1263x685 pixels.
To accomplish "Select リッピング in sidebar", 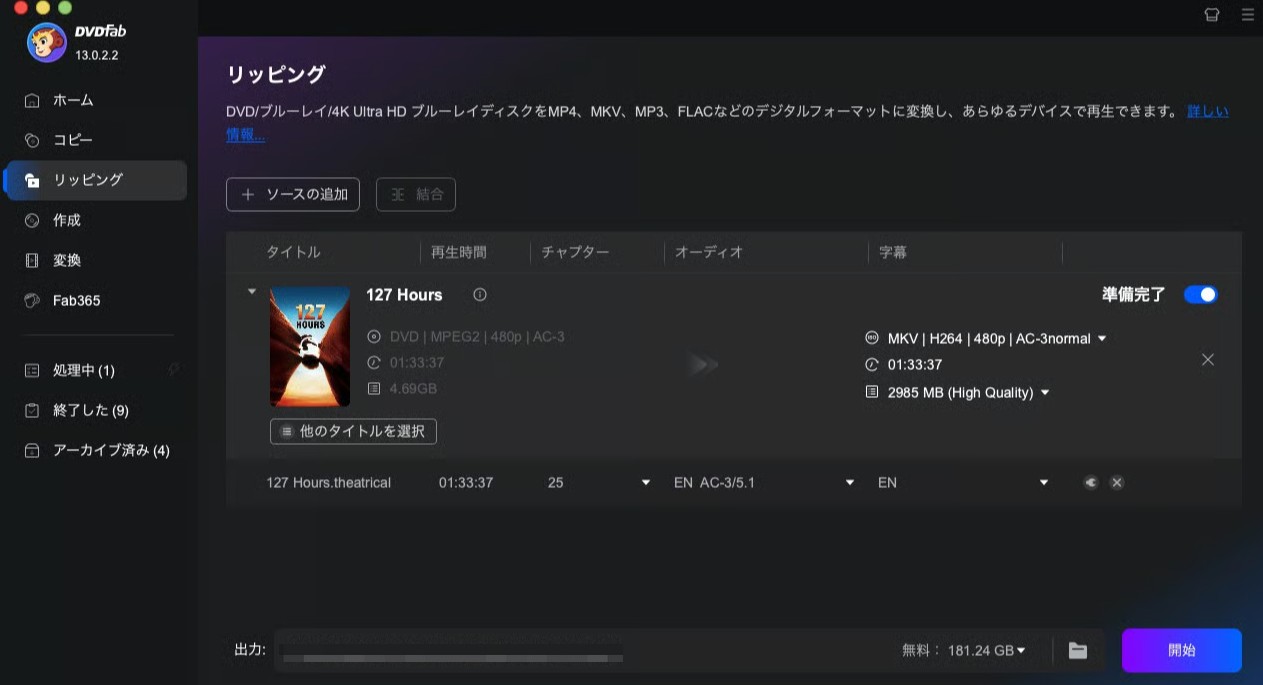I will [x=95, y=180].
